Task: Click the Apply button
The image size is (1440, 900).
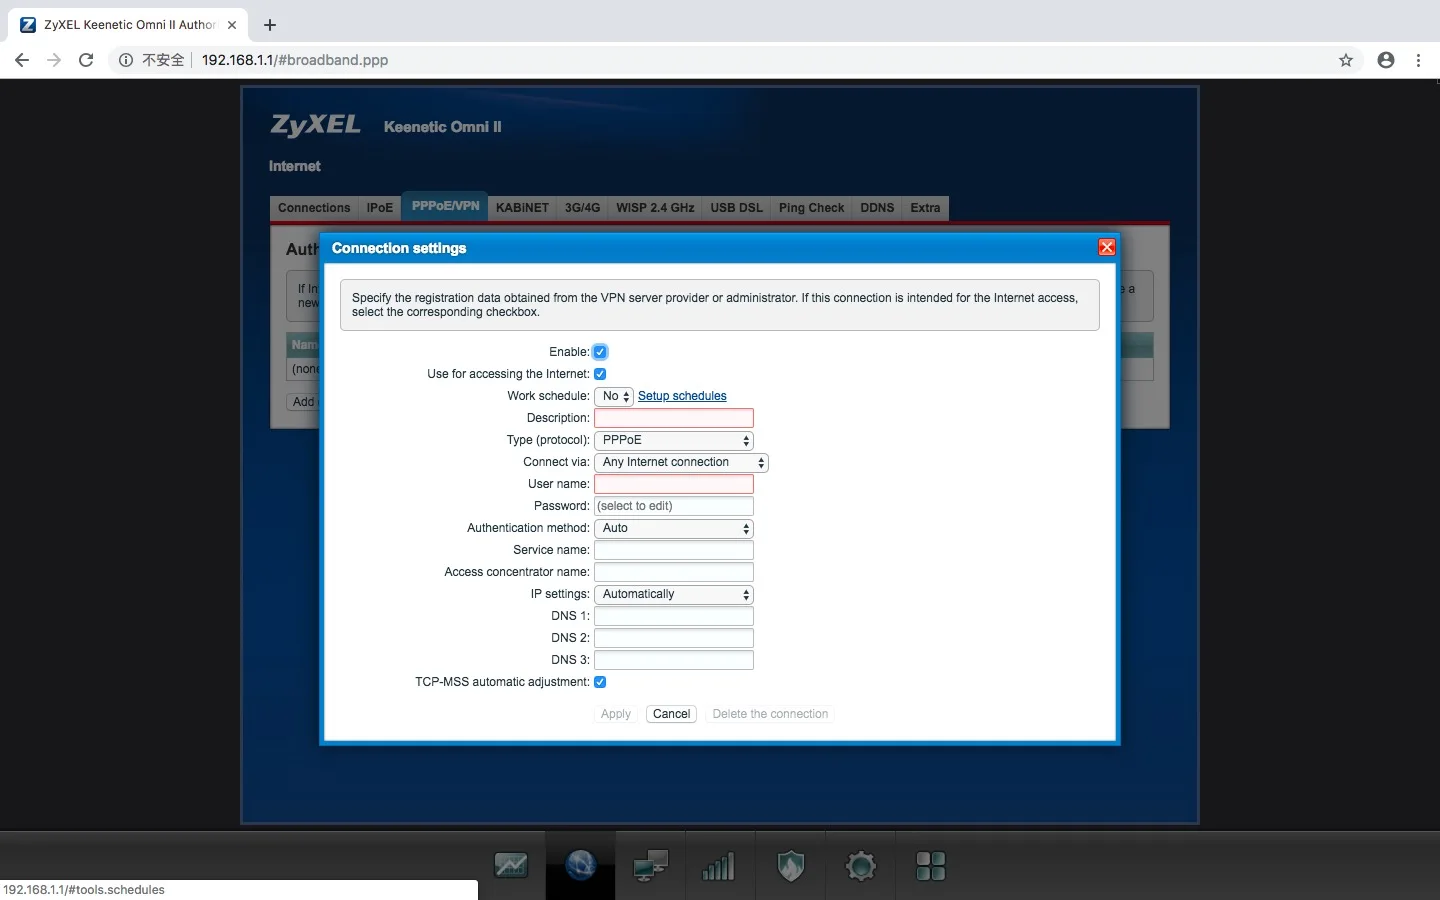Action: point(616,714)
